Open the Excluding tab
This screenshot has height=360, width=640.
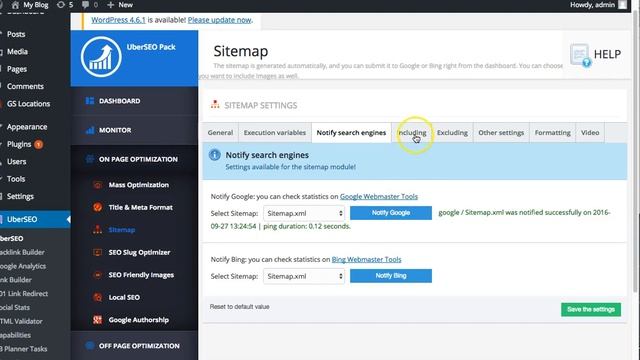click(452, 133)
